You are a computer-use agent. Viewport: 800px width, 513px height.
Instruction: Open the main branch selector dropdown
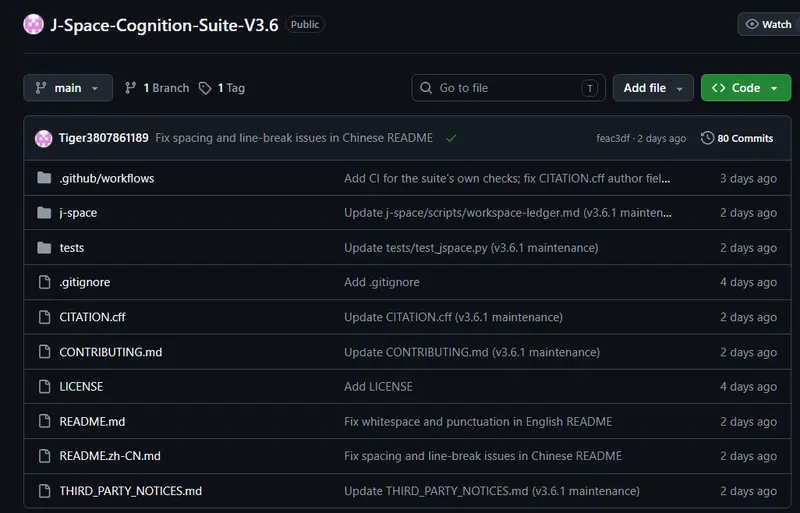point(68,88)
